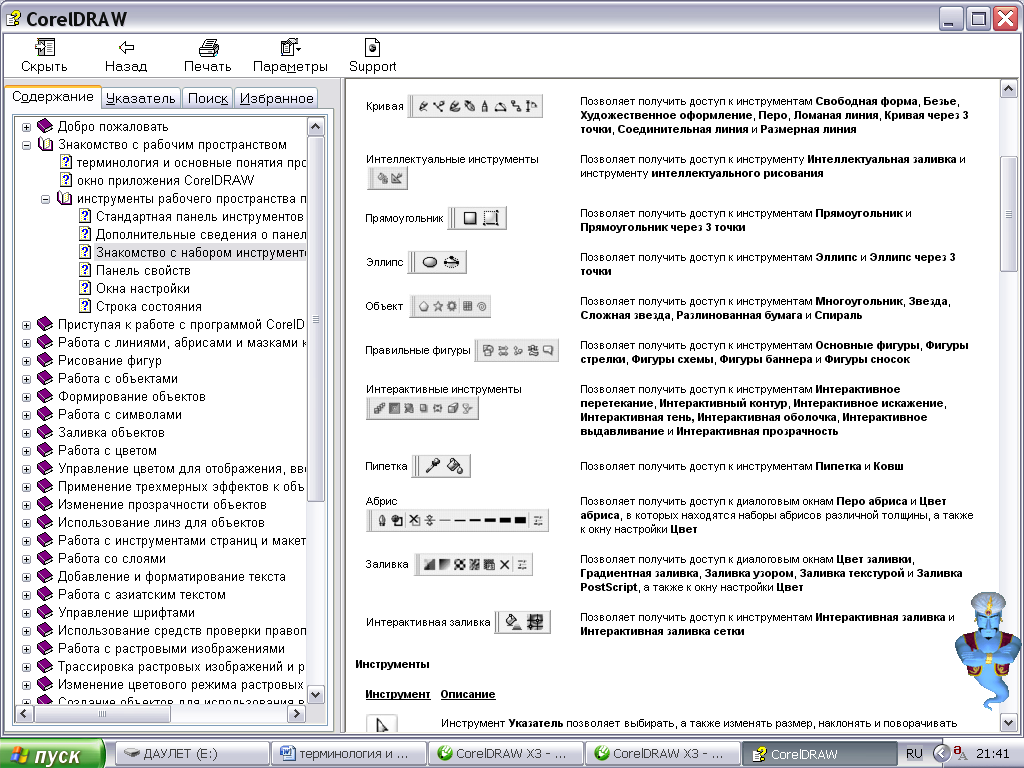Collapse инструменты рабочего пространства node

coord(45,199)
